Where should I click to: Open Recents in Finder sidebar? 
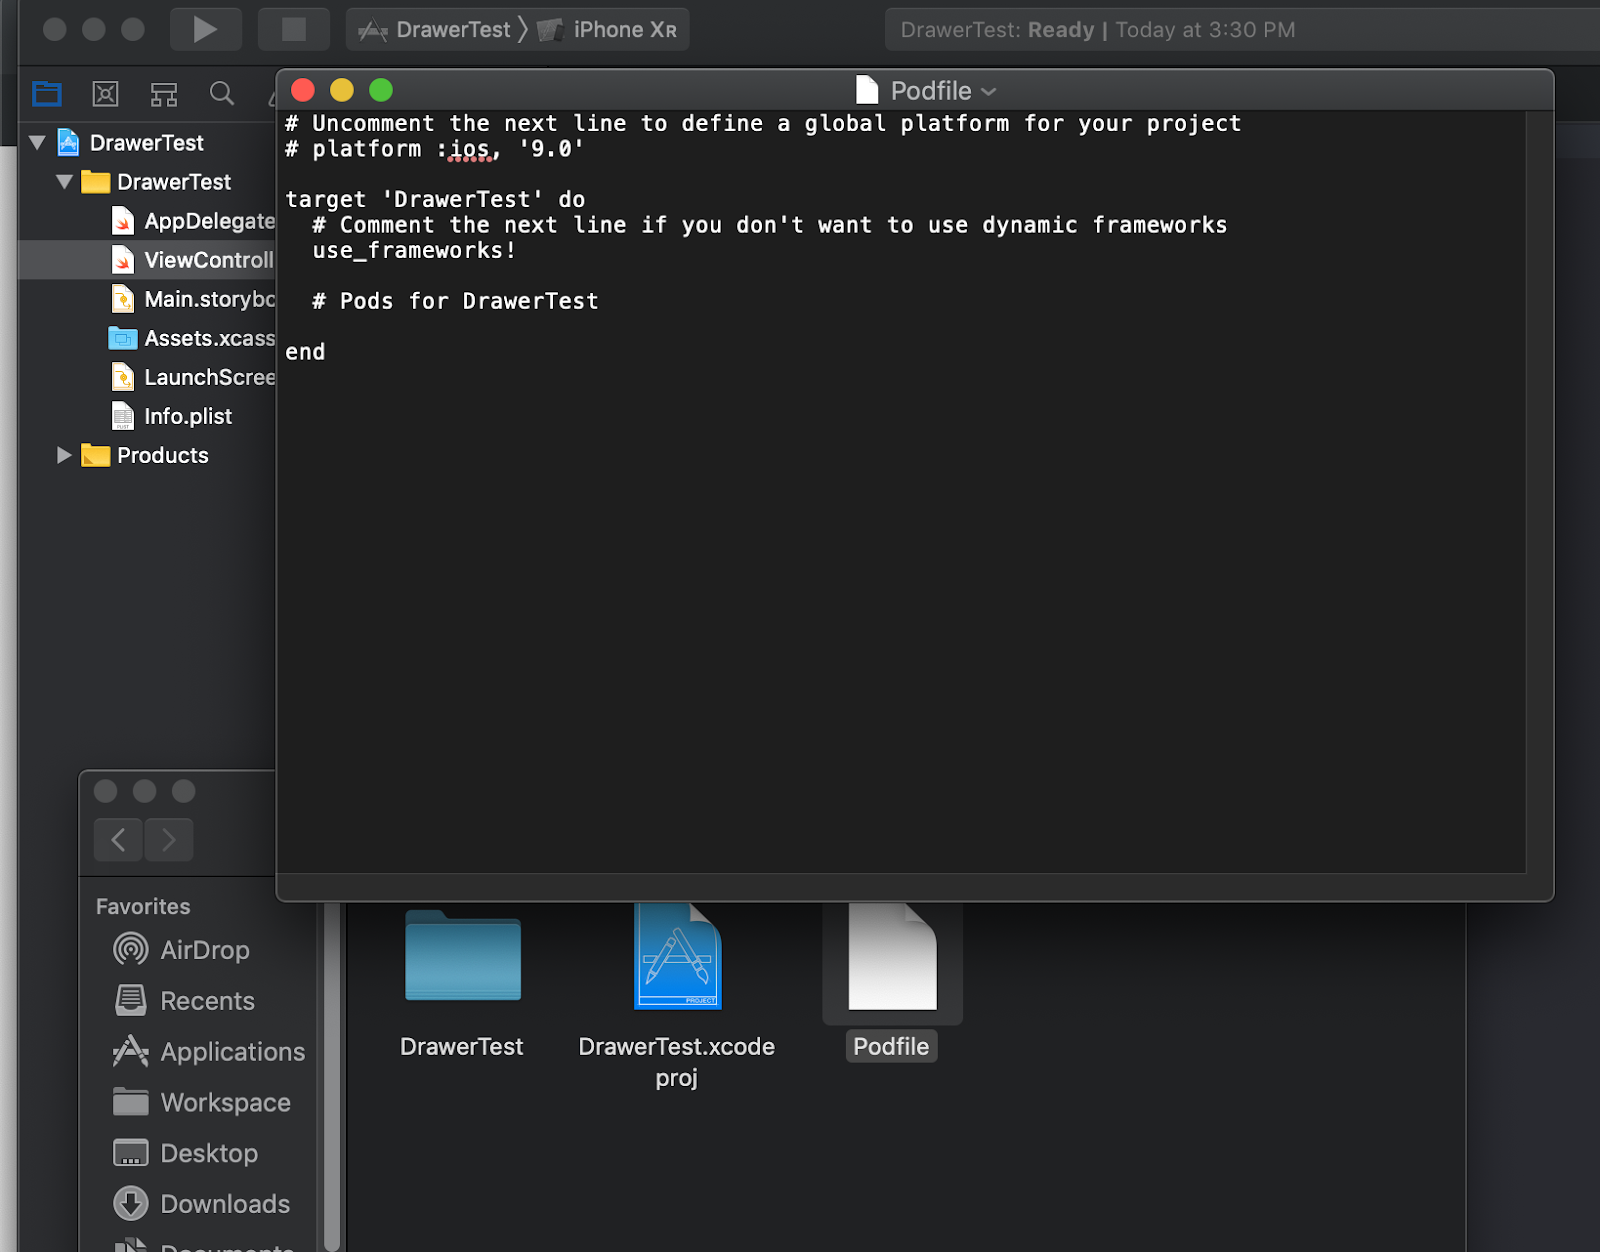click(185, 1000)
